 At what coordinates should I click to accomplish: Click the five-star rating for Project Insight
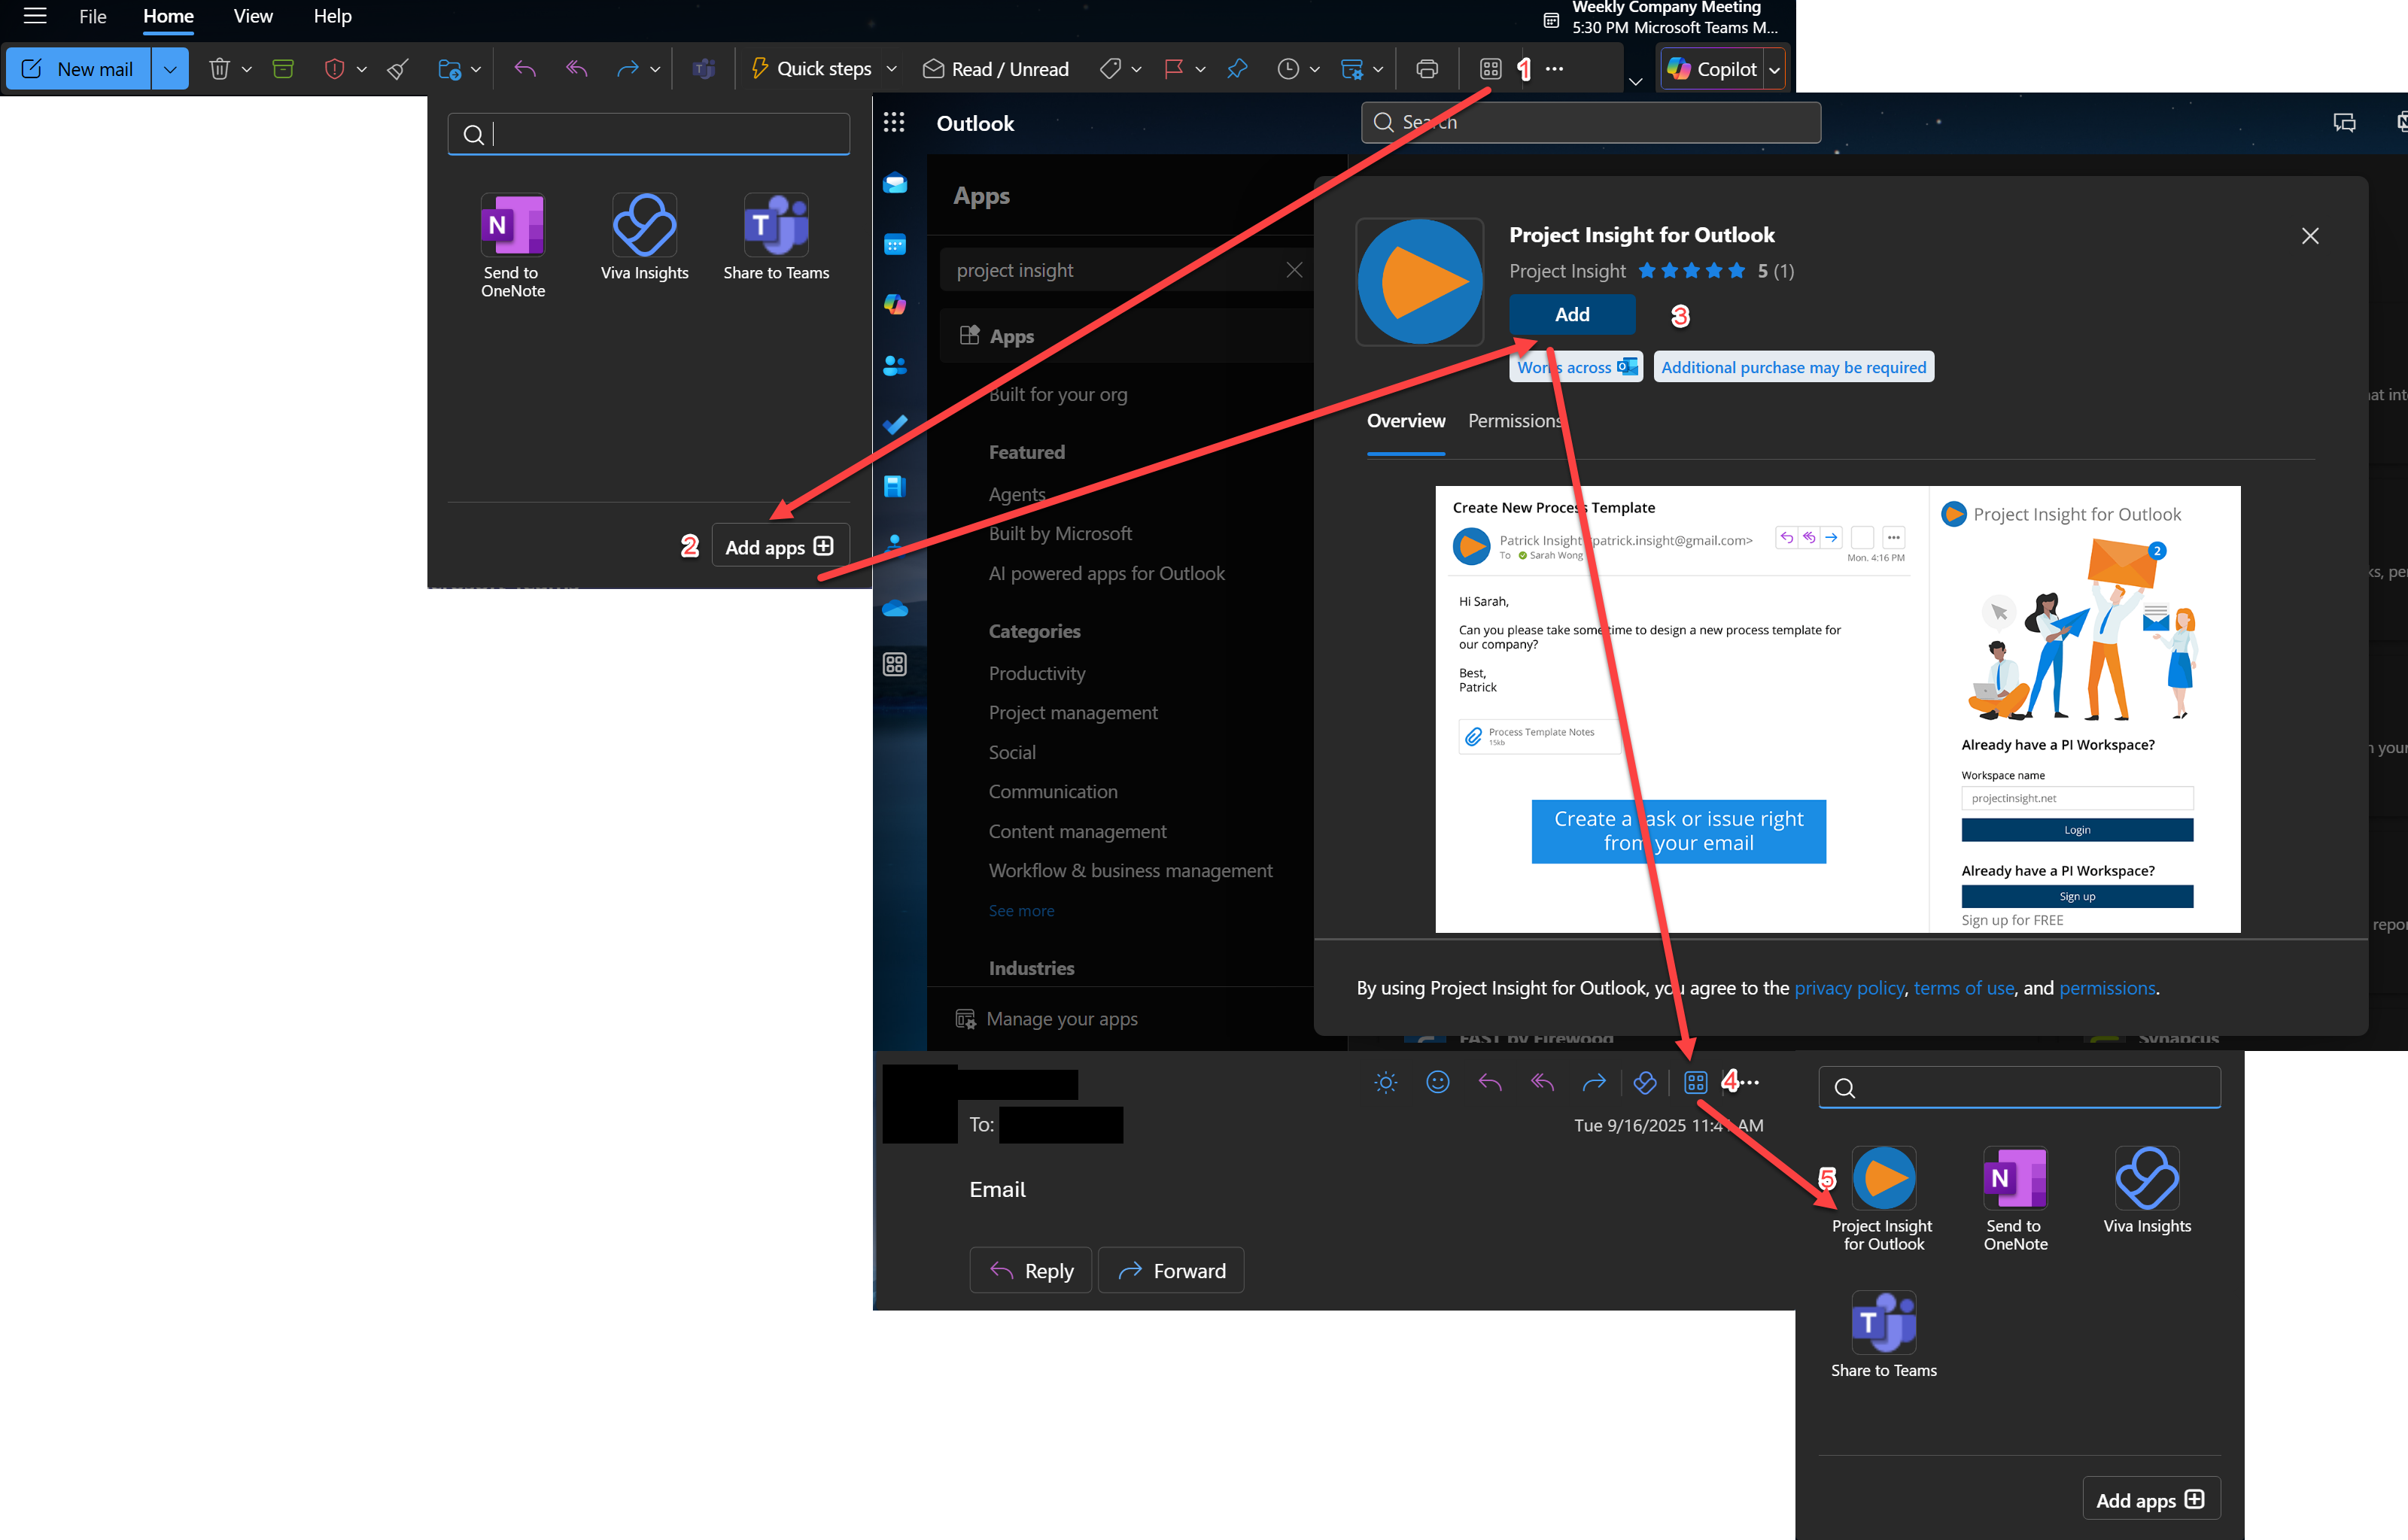pos(1692,270)
